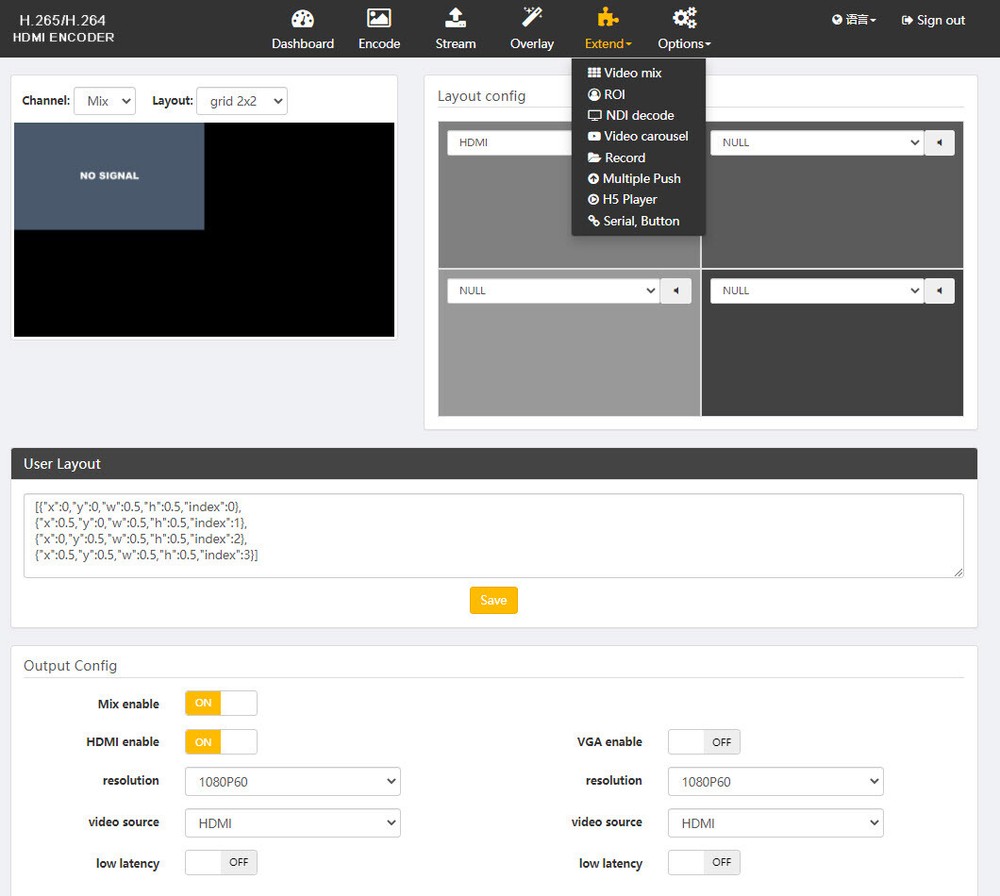The image size is (1000, 896).
Task: Expand the HDMI resolution 1080P60 dropdown
Action: pos(292,781)
